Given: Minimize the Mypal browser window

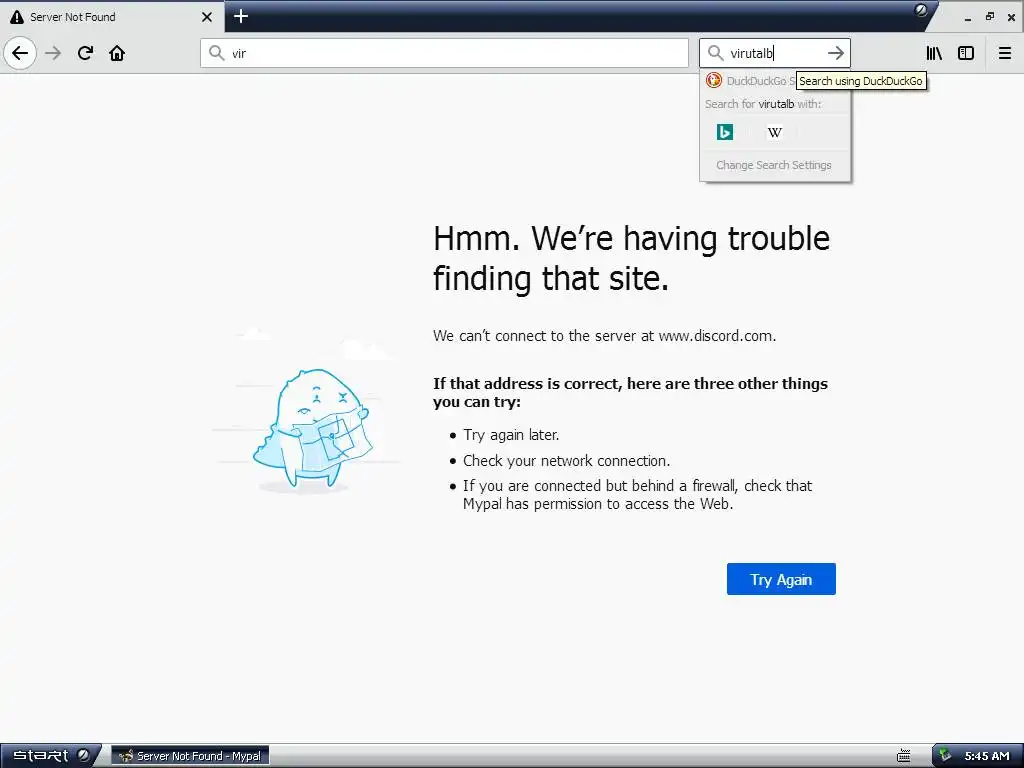Looking at the screenshot, I should click(x=968, y=18).
